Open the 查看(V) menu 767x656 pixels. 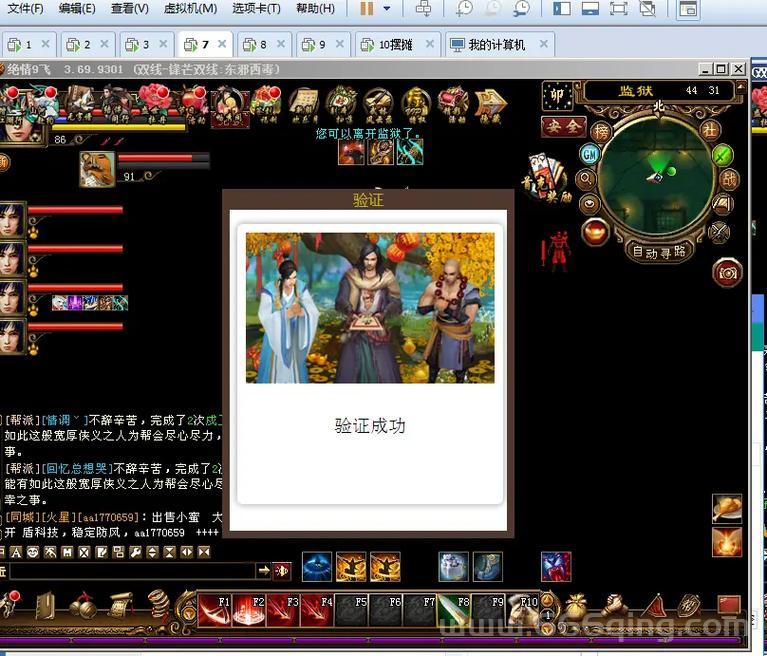coord(130,8)
